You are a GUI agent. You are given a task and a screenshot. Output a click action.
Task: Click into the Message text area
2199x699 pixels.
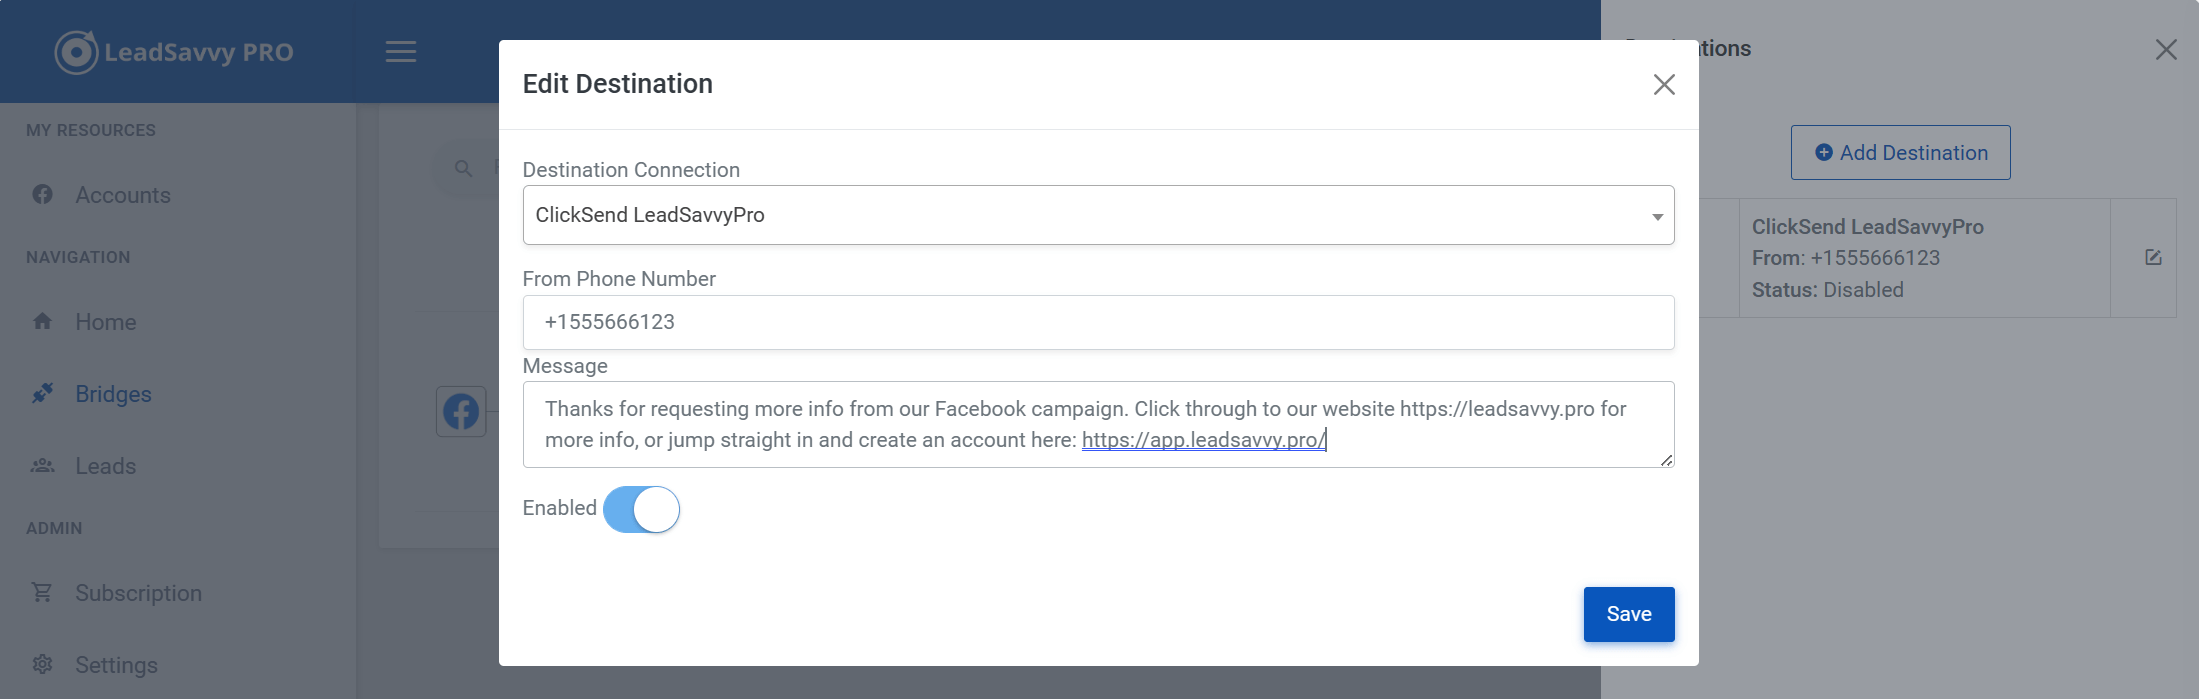coord(1098,424)
